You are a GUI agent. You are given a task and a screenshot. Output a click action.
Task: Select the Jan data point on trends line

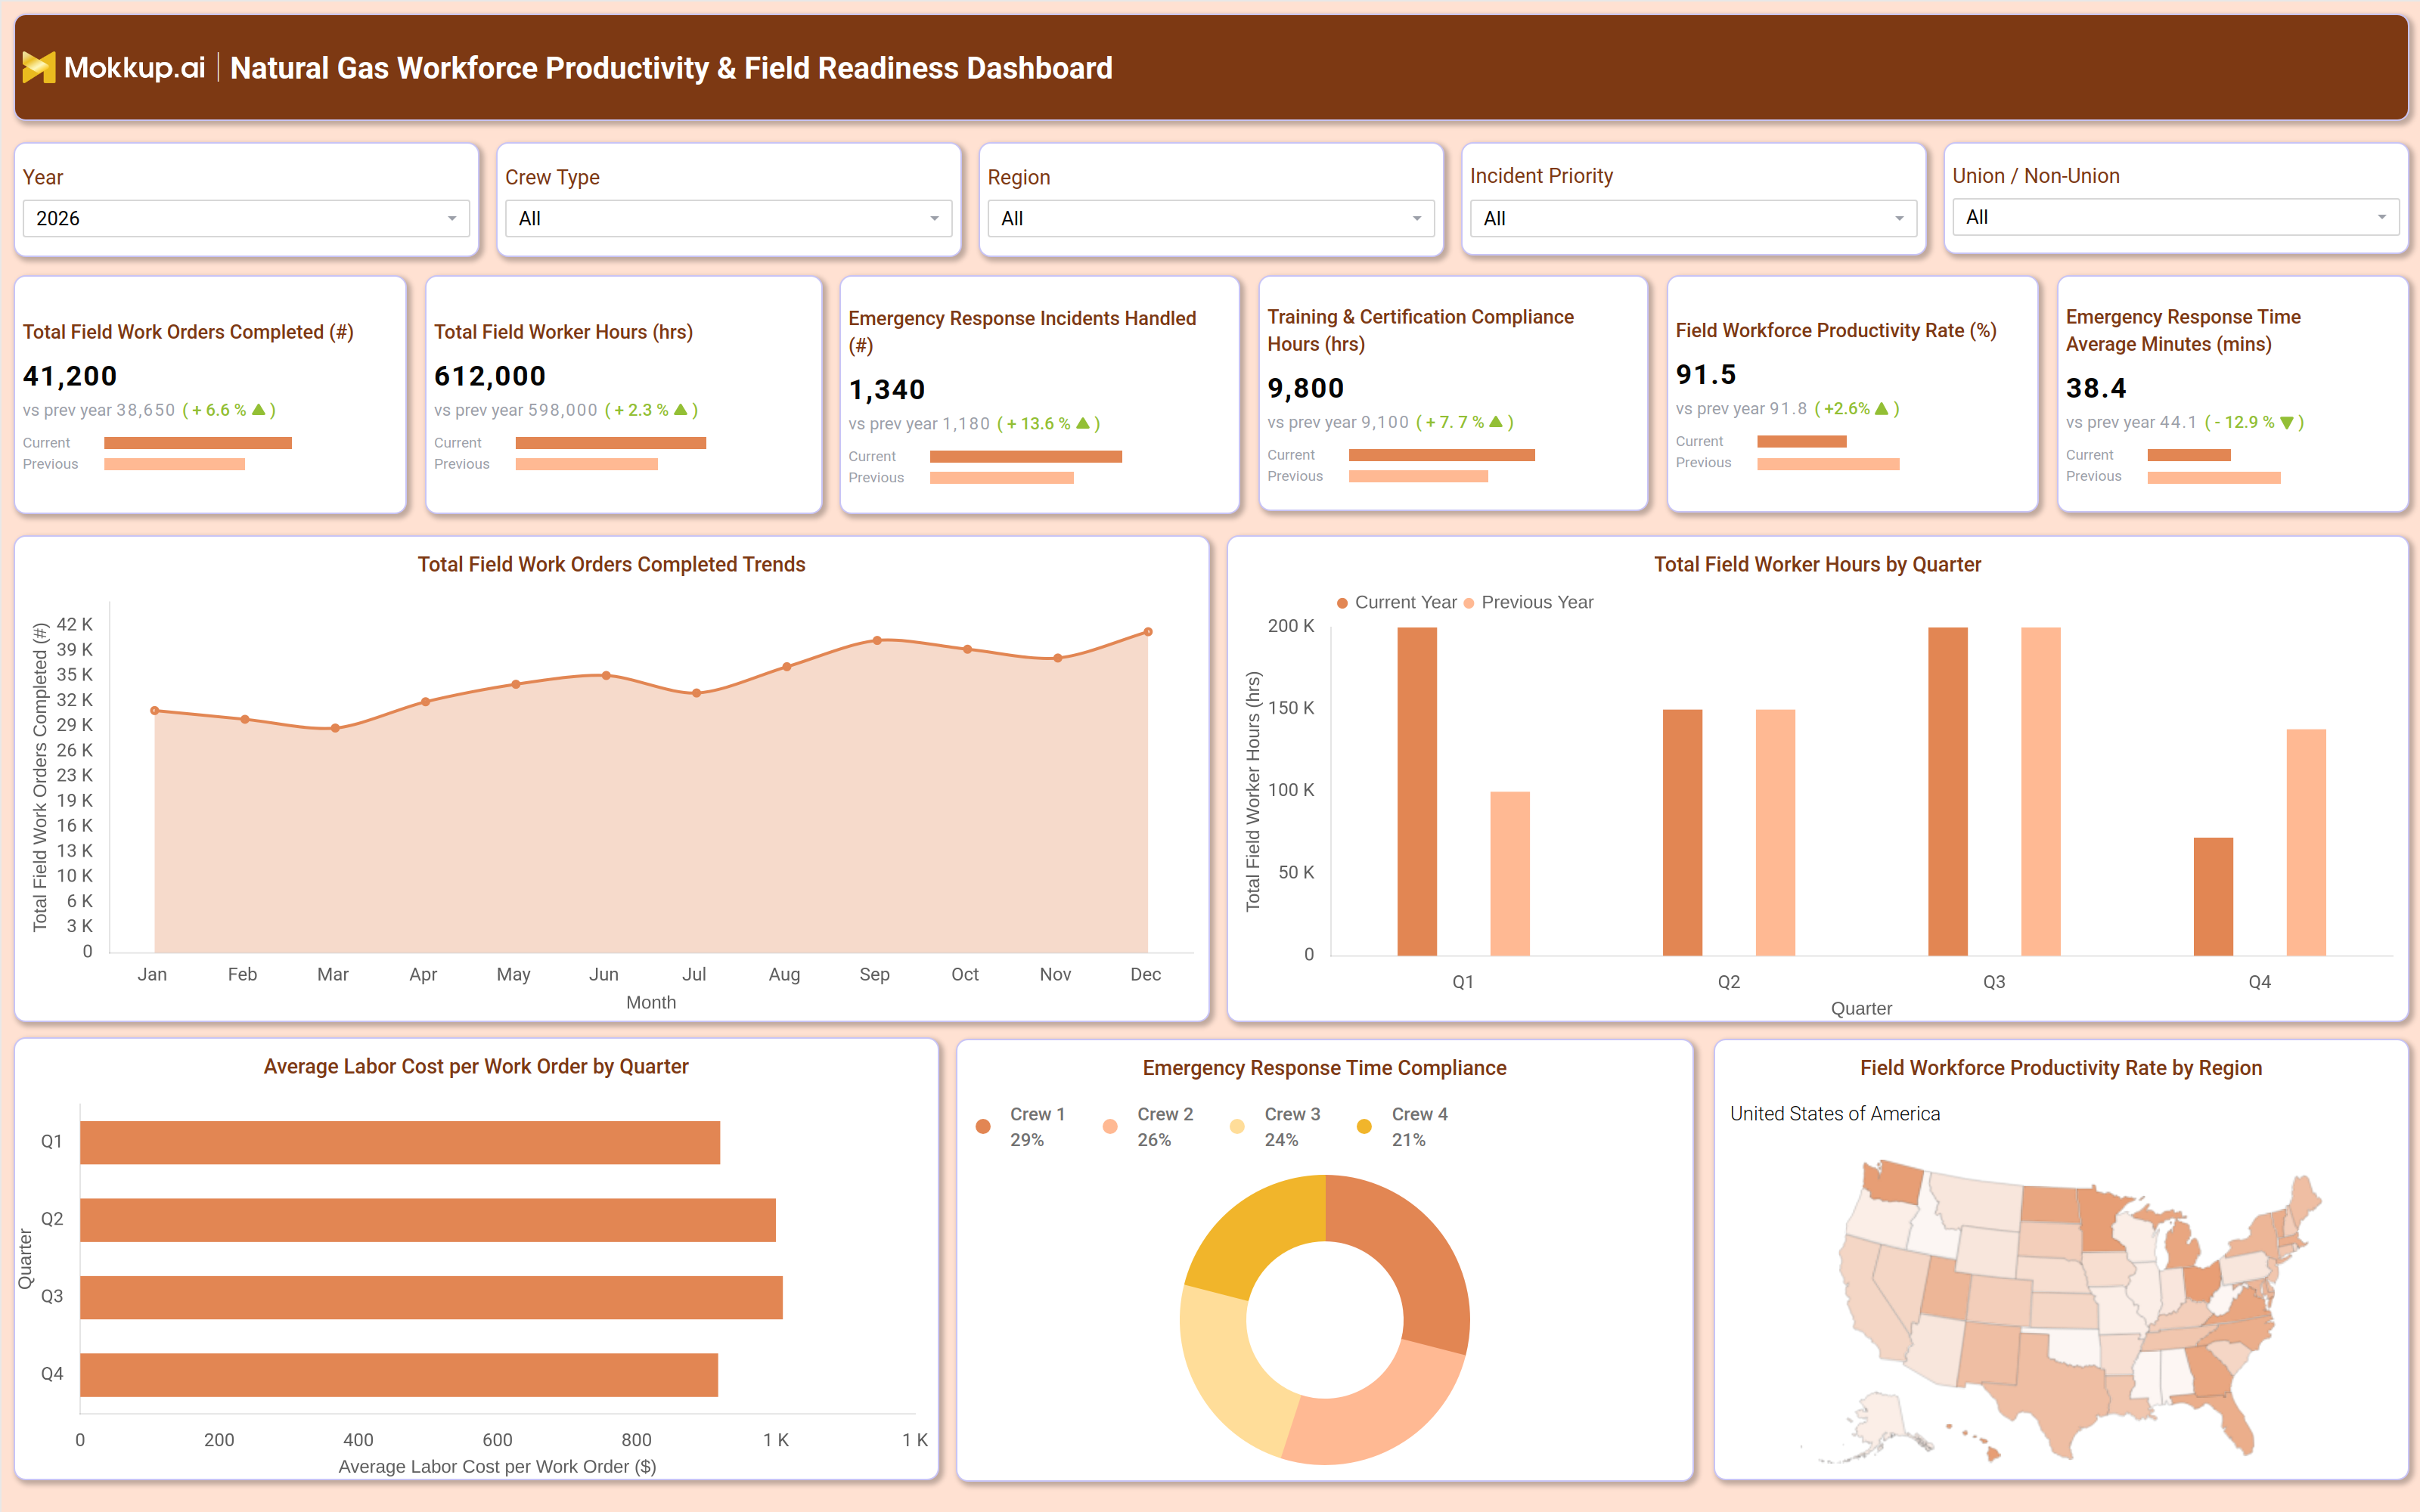point(154,711)
